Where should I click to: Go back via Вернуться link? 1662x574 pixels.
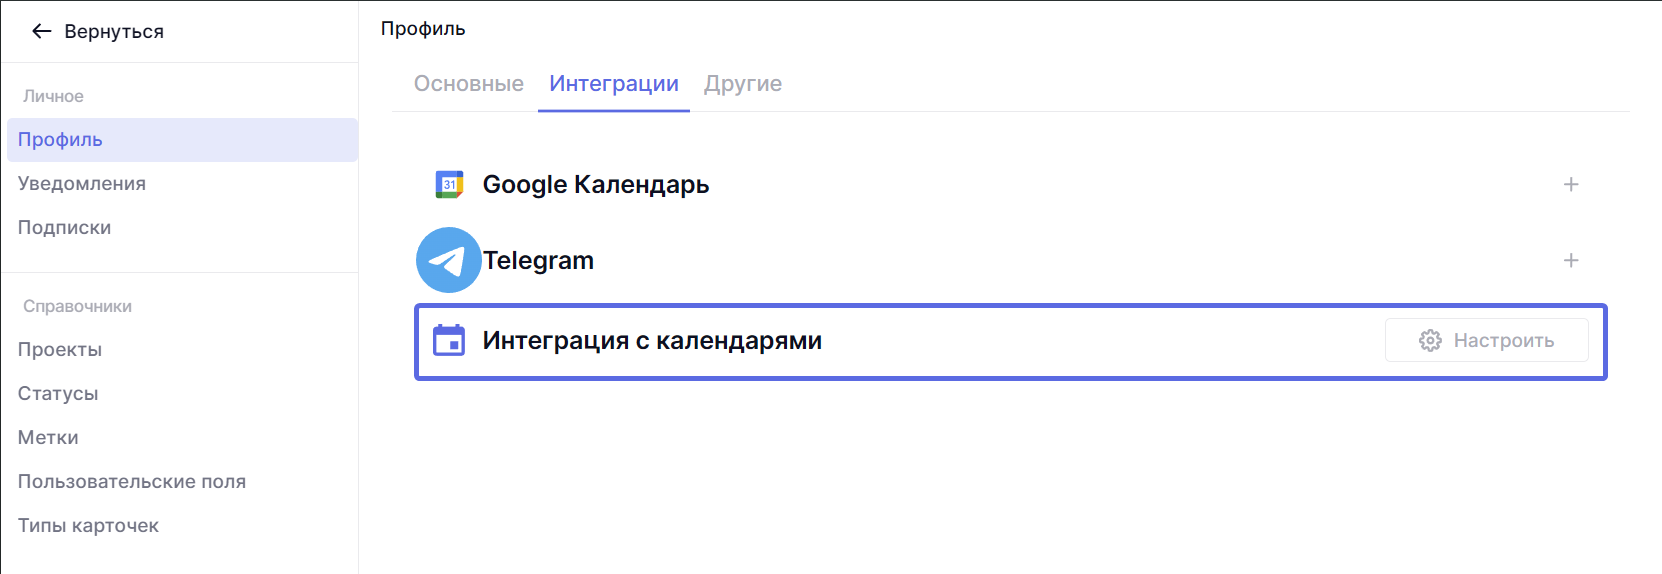(x=113, y=31)
